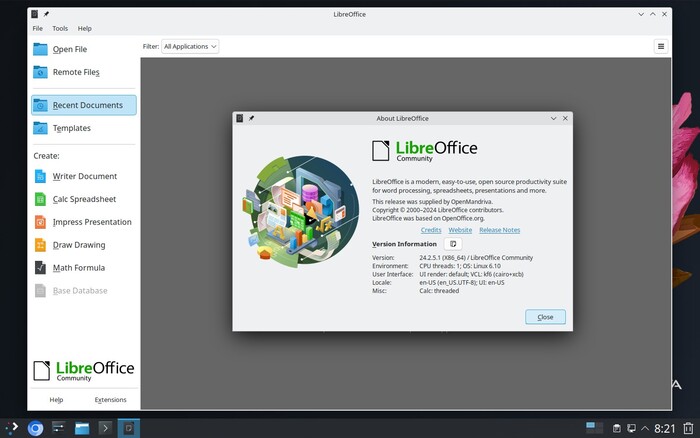Click the display tray icon
This screenshot has height=438, width=700.
(631, 429)
